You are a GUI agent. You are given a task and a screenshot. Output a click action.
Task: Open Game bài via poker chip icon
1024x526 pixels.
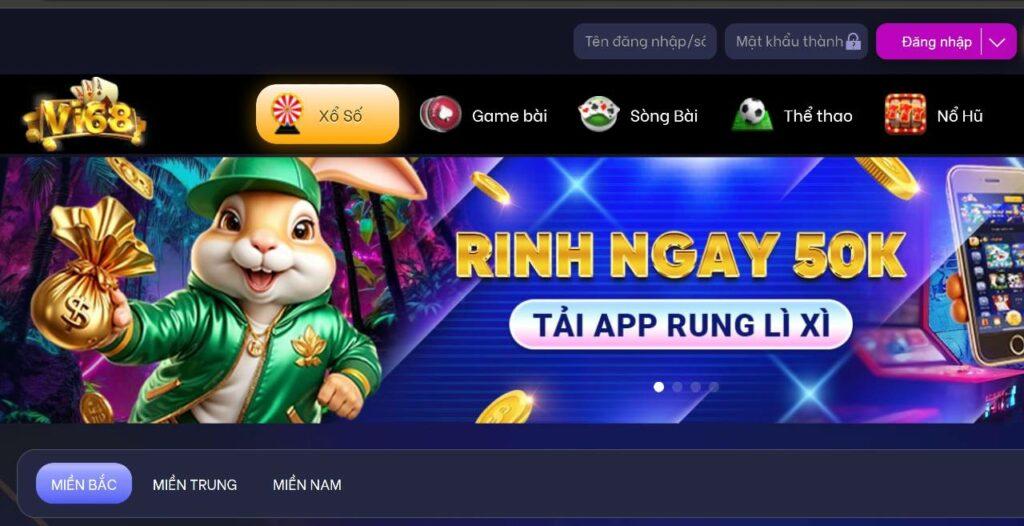click(441, 114)
